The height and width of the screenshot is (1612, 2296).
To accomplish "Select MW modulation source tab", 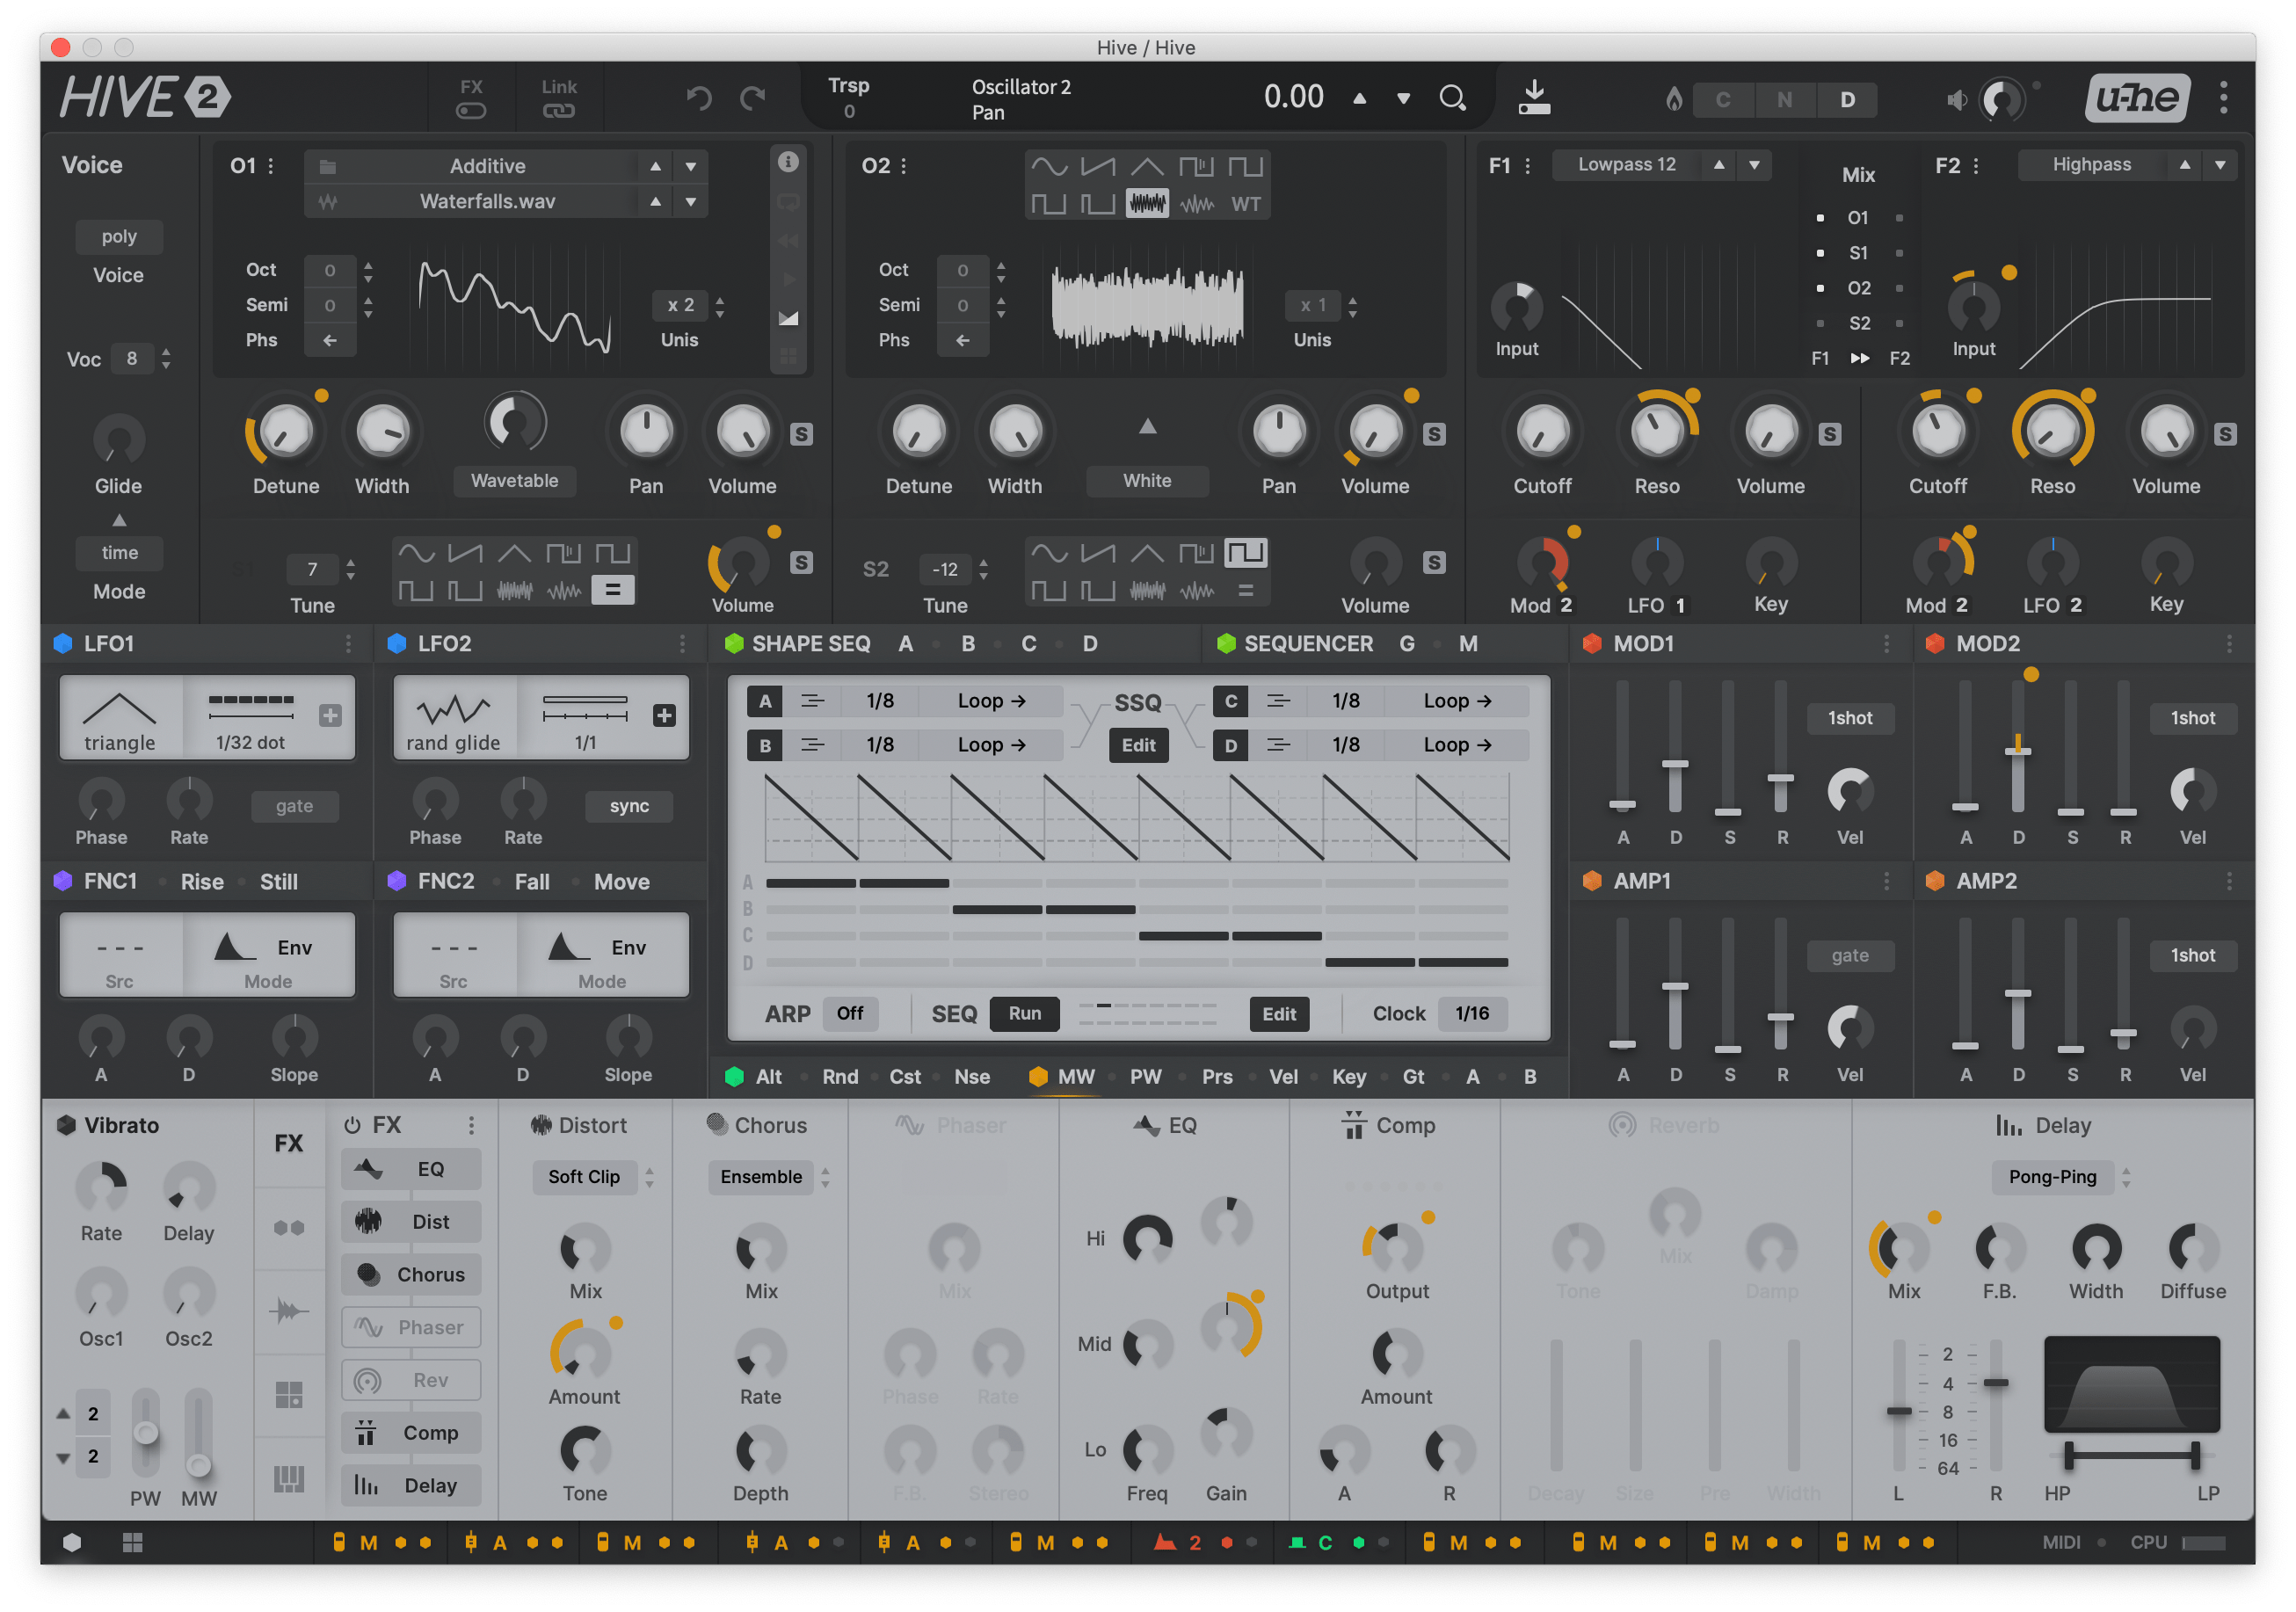I will [1076, 1076].
